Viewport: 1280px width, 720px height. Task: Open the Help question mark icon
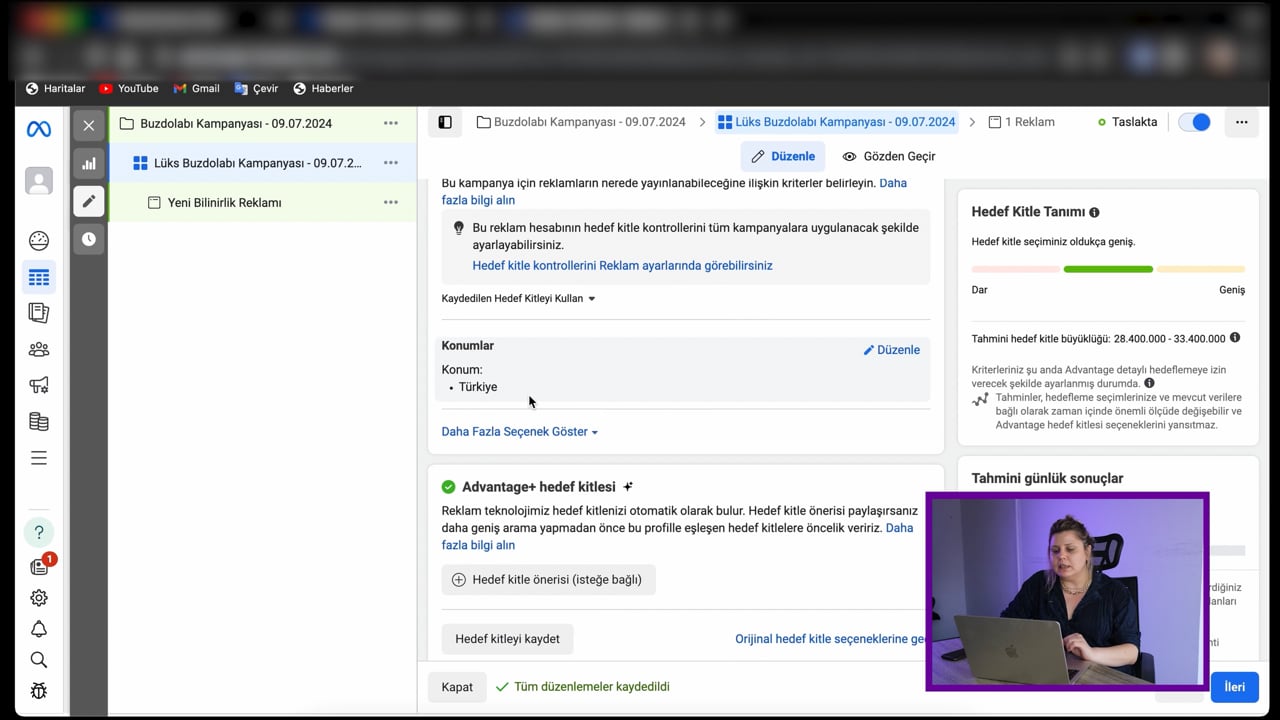[39, 532]
